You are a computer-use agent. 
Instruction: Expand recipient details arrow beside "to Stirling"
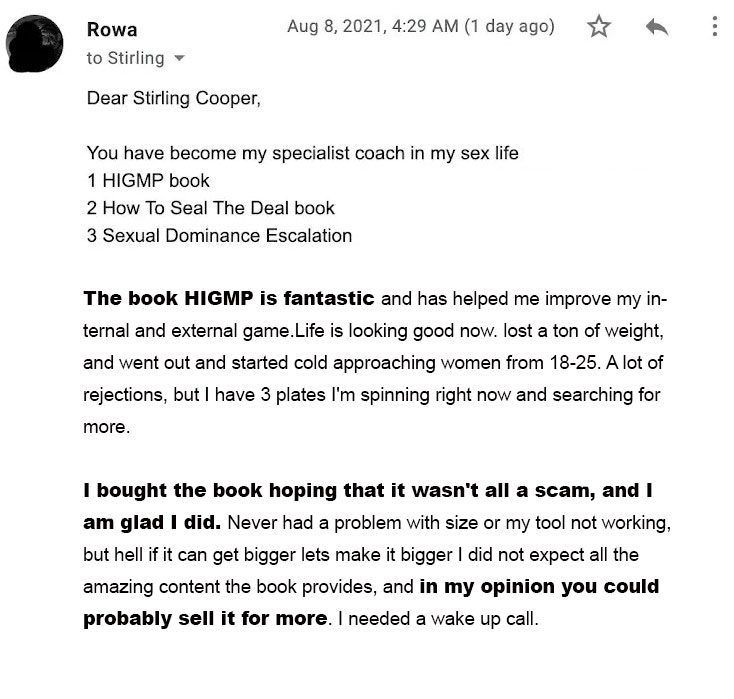click(x=180, y=59)
